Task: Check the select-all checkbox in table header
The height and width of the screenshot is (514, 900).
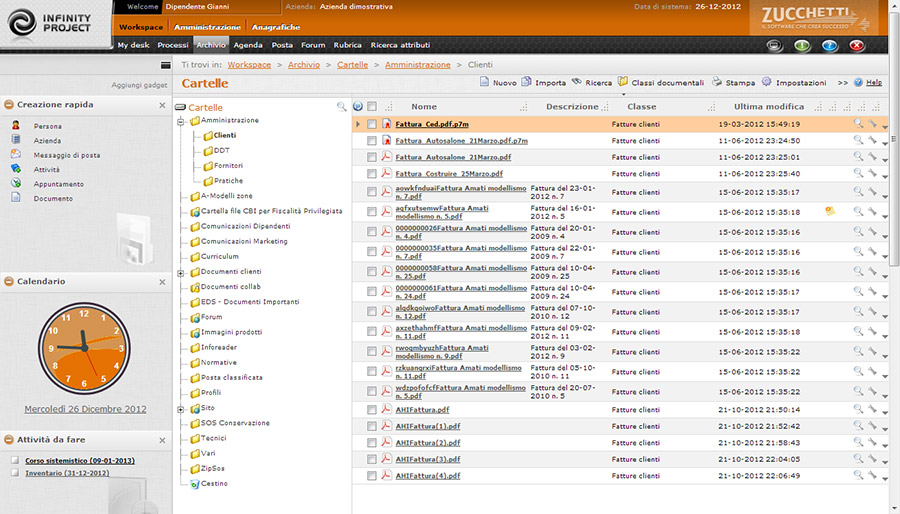Action: 372,107
